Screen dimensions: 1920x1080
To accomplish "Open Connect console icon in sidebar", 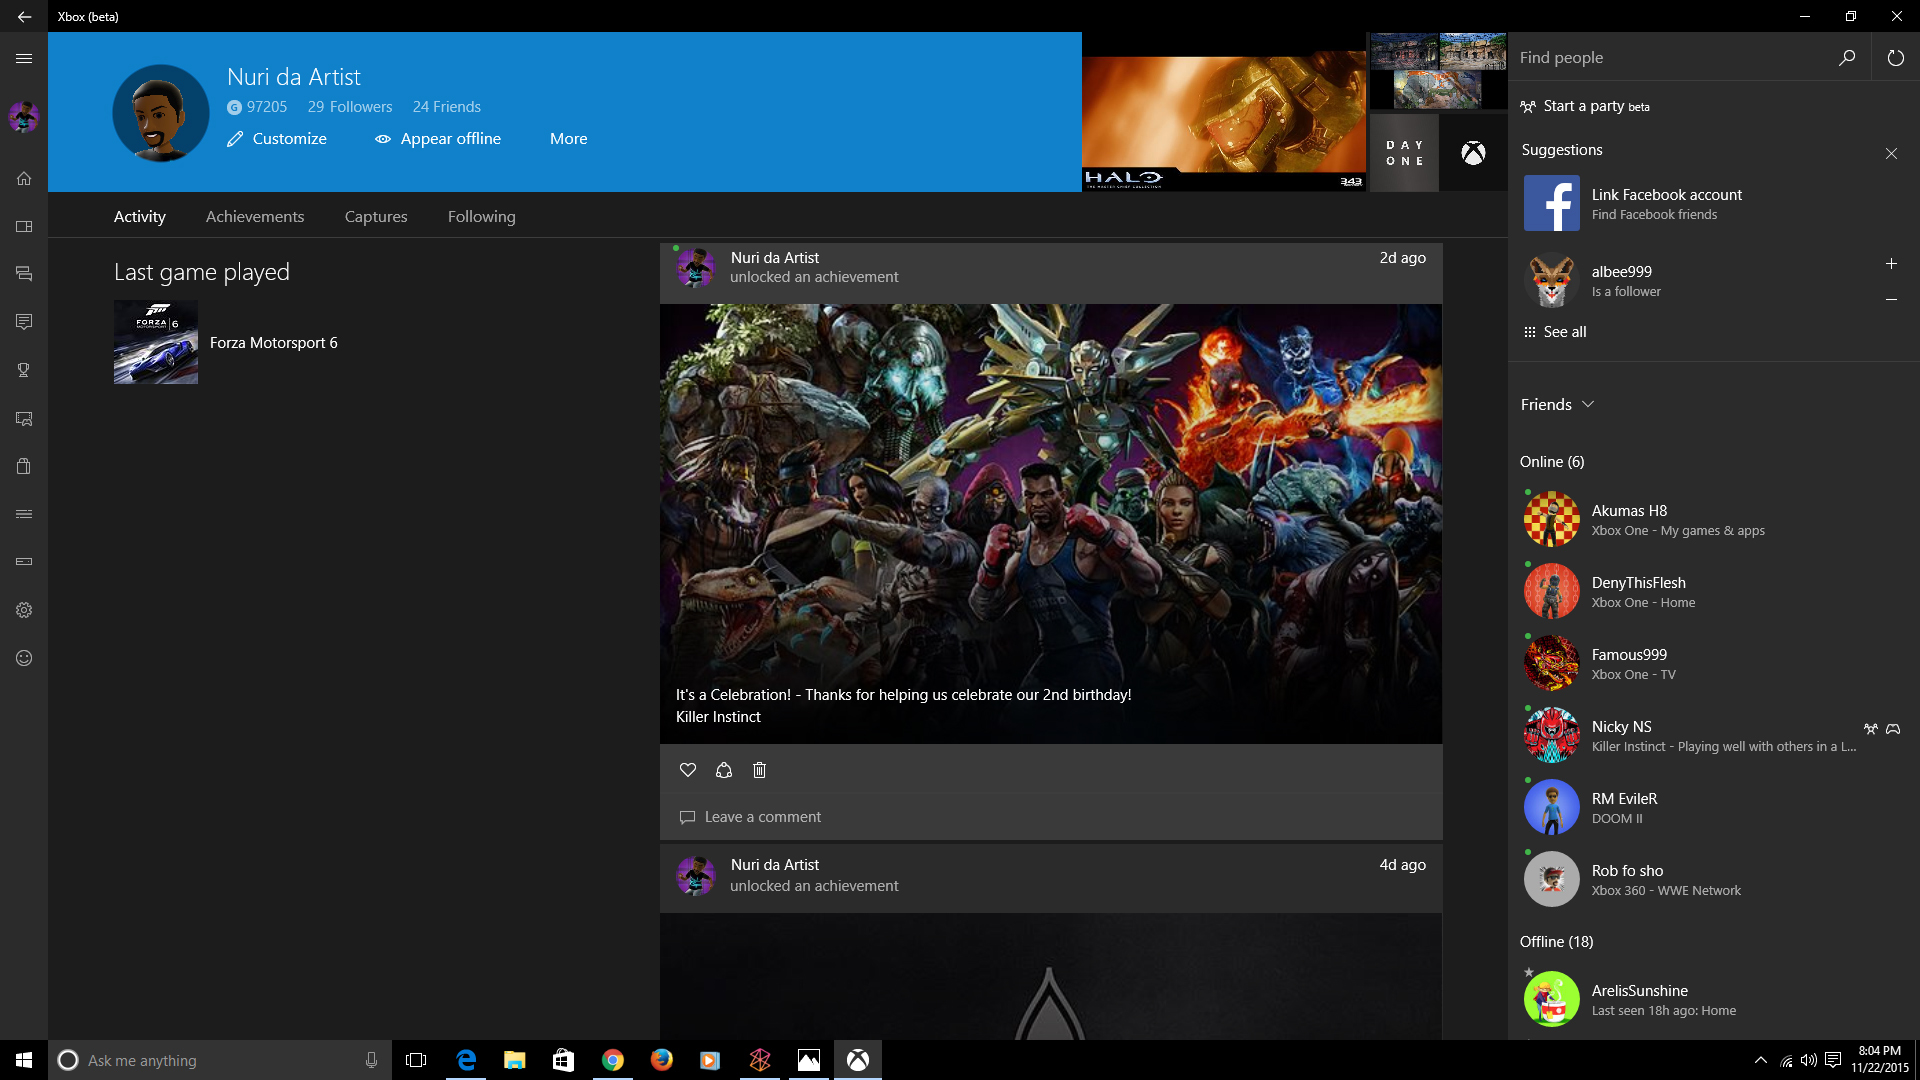I will pyautogui.click(x=24, y=562).
